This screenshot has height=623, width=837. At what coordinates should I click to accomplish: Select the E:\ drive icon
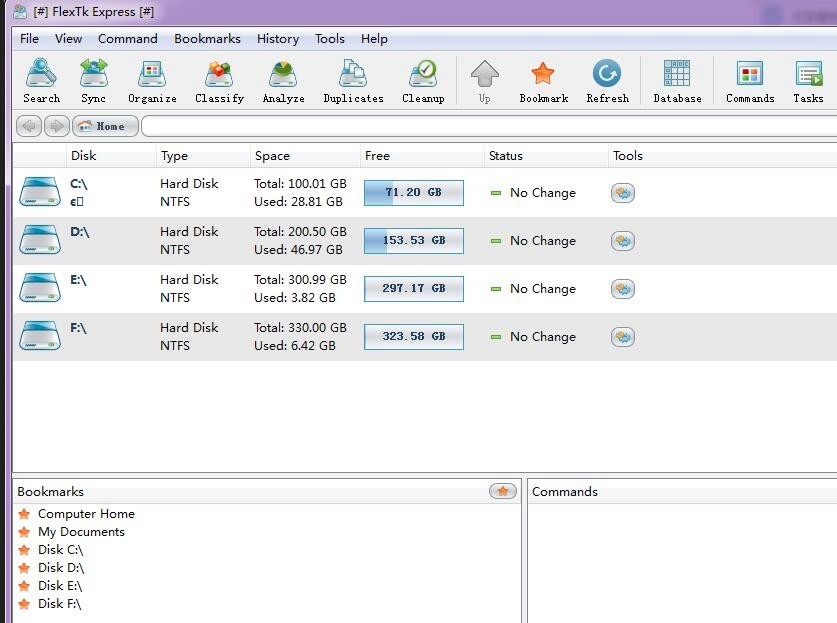(40, 288)
